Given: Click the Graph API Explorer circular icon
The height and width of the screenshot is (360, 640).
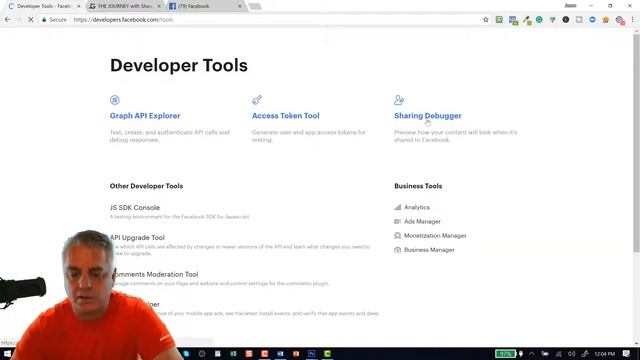Looking at the screenshot, I should pos(115,100).
